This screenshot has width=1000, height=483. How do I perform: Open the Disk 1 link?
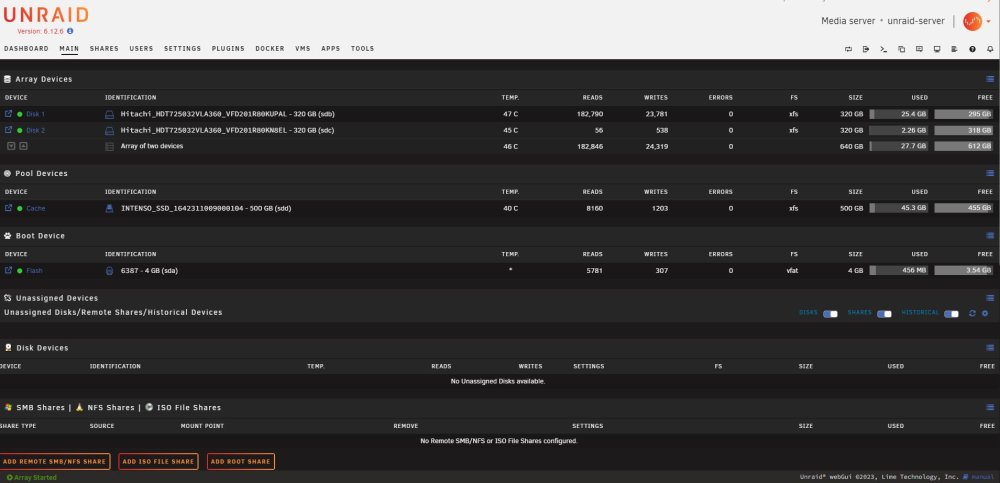point(35,114)
